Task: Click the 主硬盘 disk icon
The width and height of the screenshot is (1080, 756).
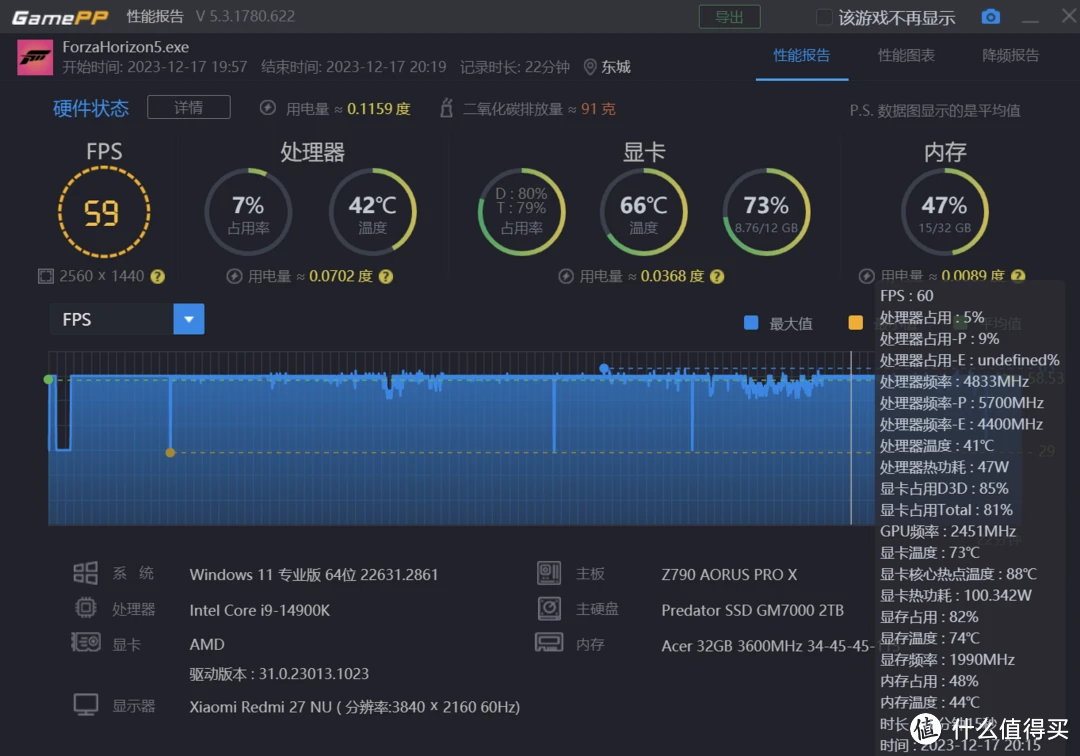Action: pyautogui.click(x=549, y=608)
